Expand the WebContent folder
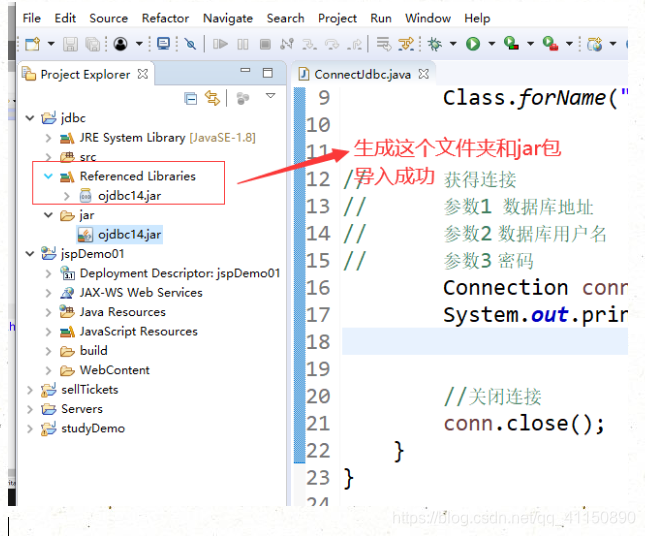This screenshot has width=645, height=536. point(49,370)
